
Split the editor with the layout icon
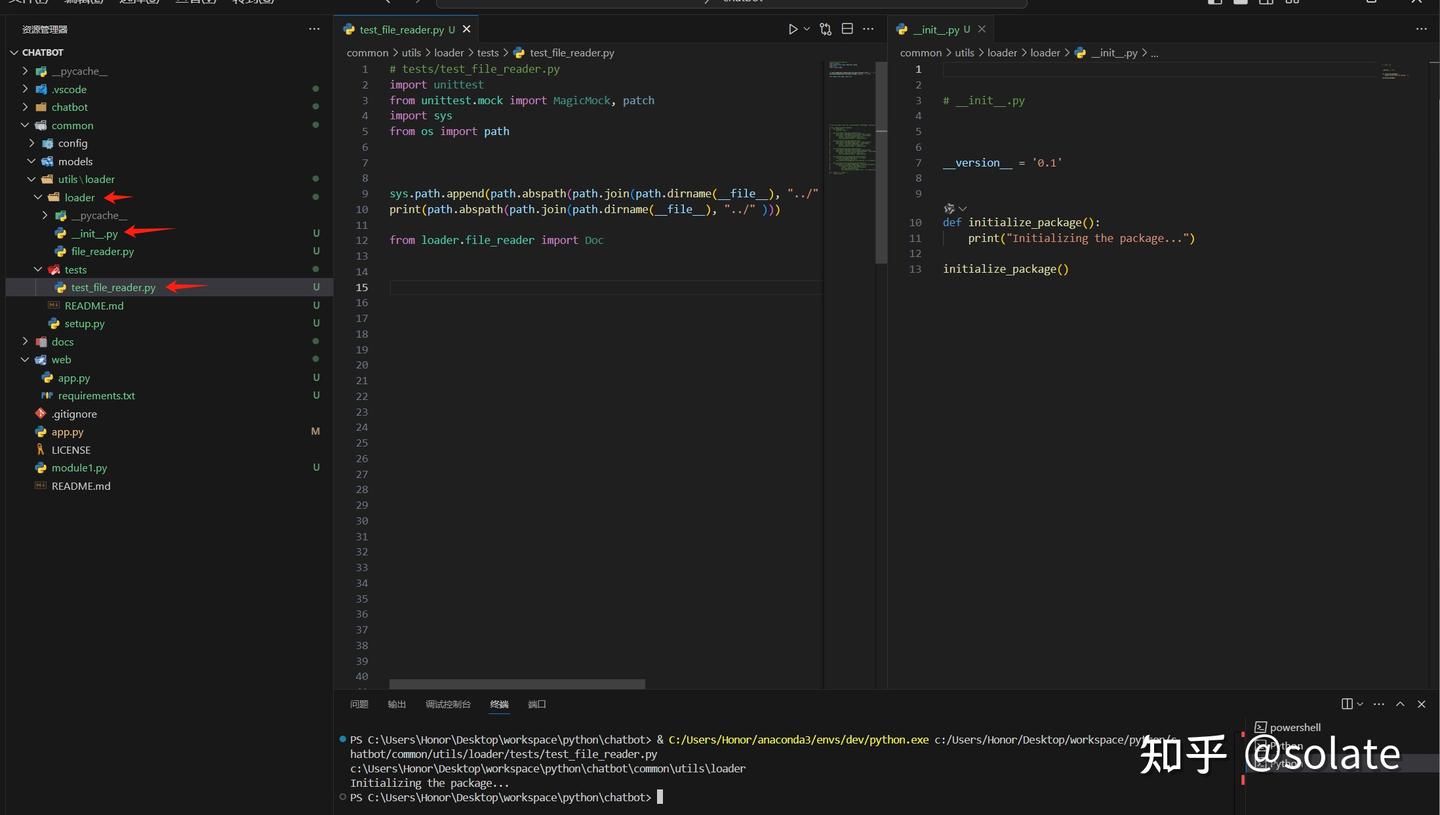pos(847,30)
